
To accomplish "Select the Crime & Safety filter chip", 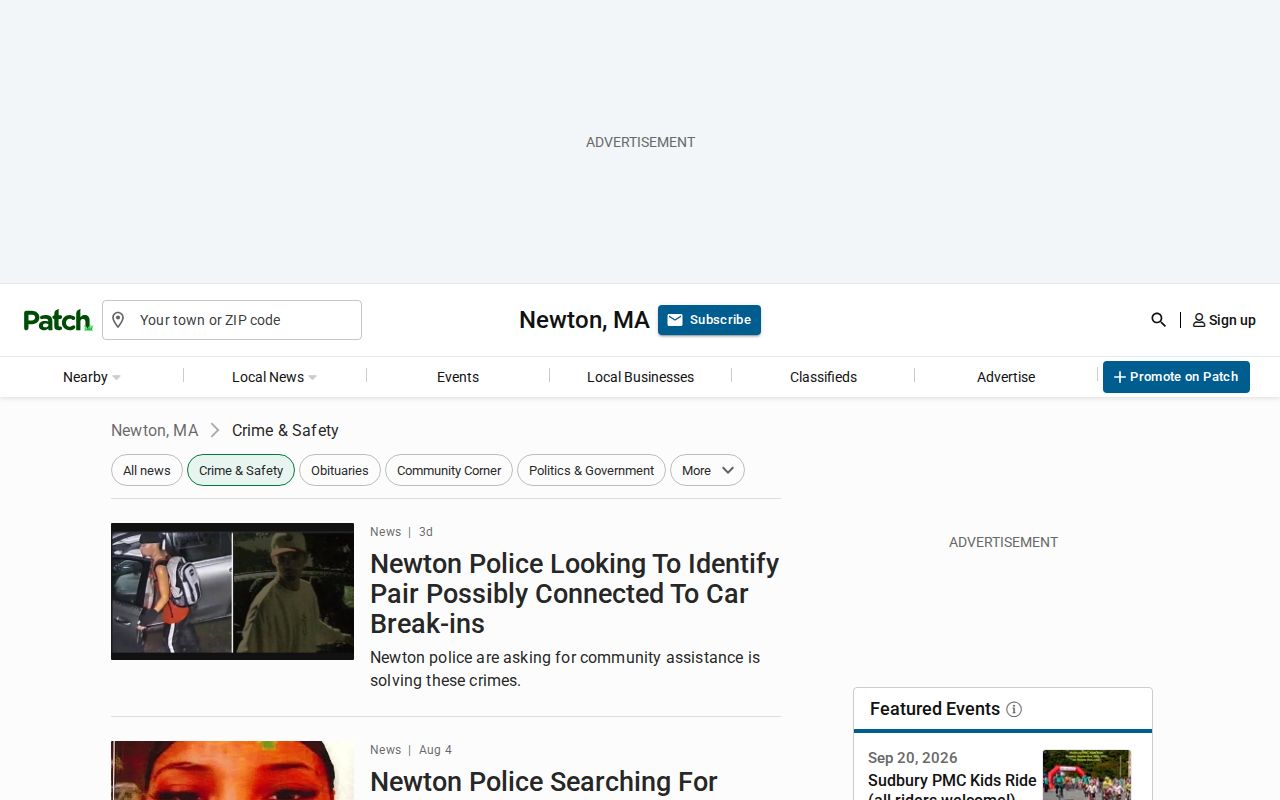I will 241,471.
